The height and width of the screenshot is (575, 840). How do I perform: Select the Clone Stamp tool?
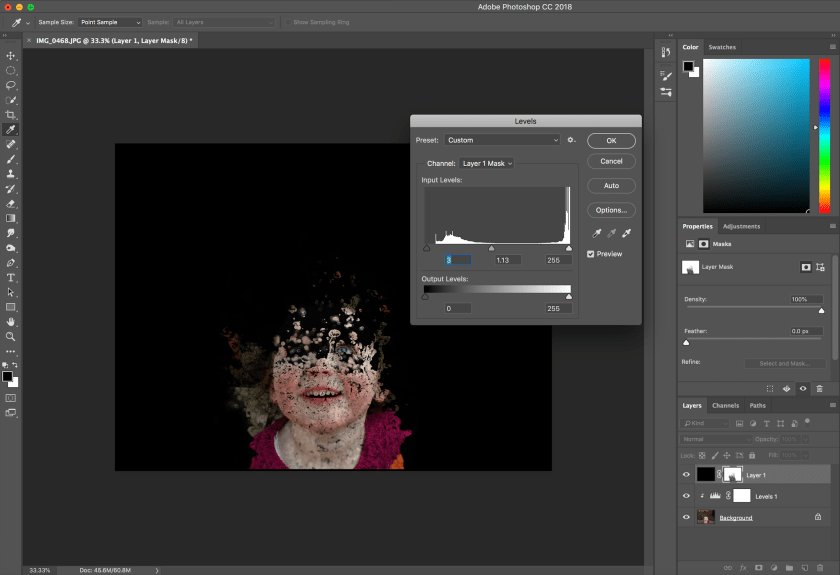(10, 174)
